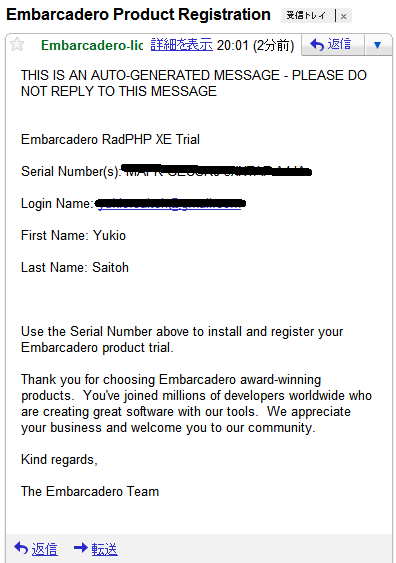Image resolution: width=396 pixels, height=563 pixels.
Task: Click the Last Name: Saitoh line
Action: (x=75, y=267)
